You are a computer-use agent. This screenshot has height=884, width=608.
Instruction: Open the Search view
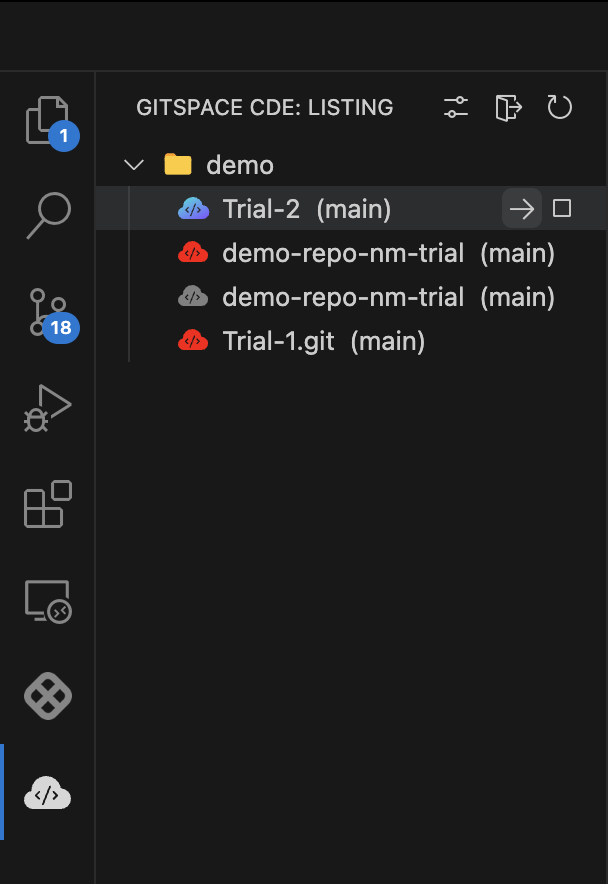[x=47, y=215]
